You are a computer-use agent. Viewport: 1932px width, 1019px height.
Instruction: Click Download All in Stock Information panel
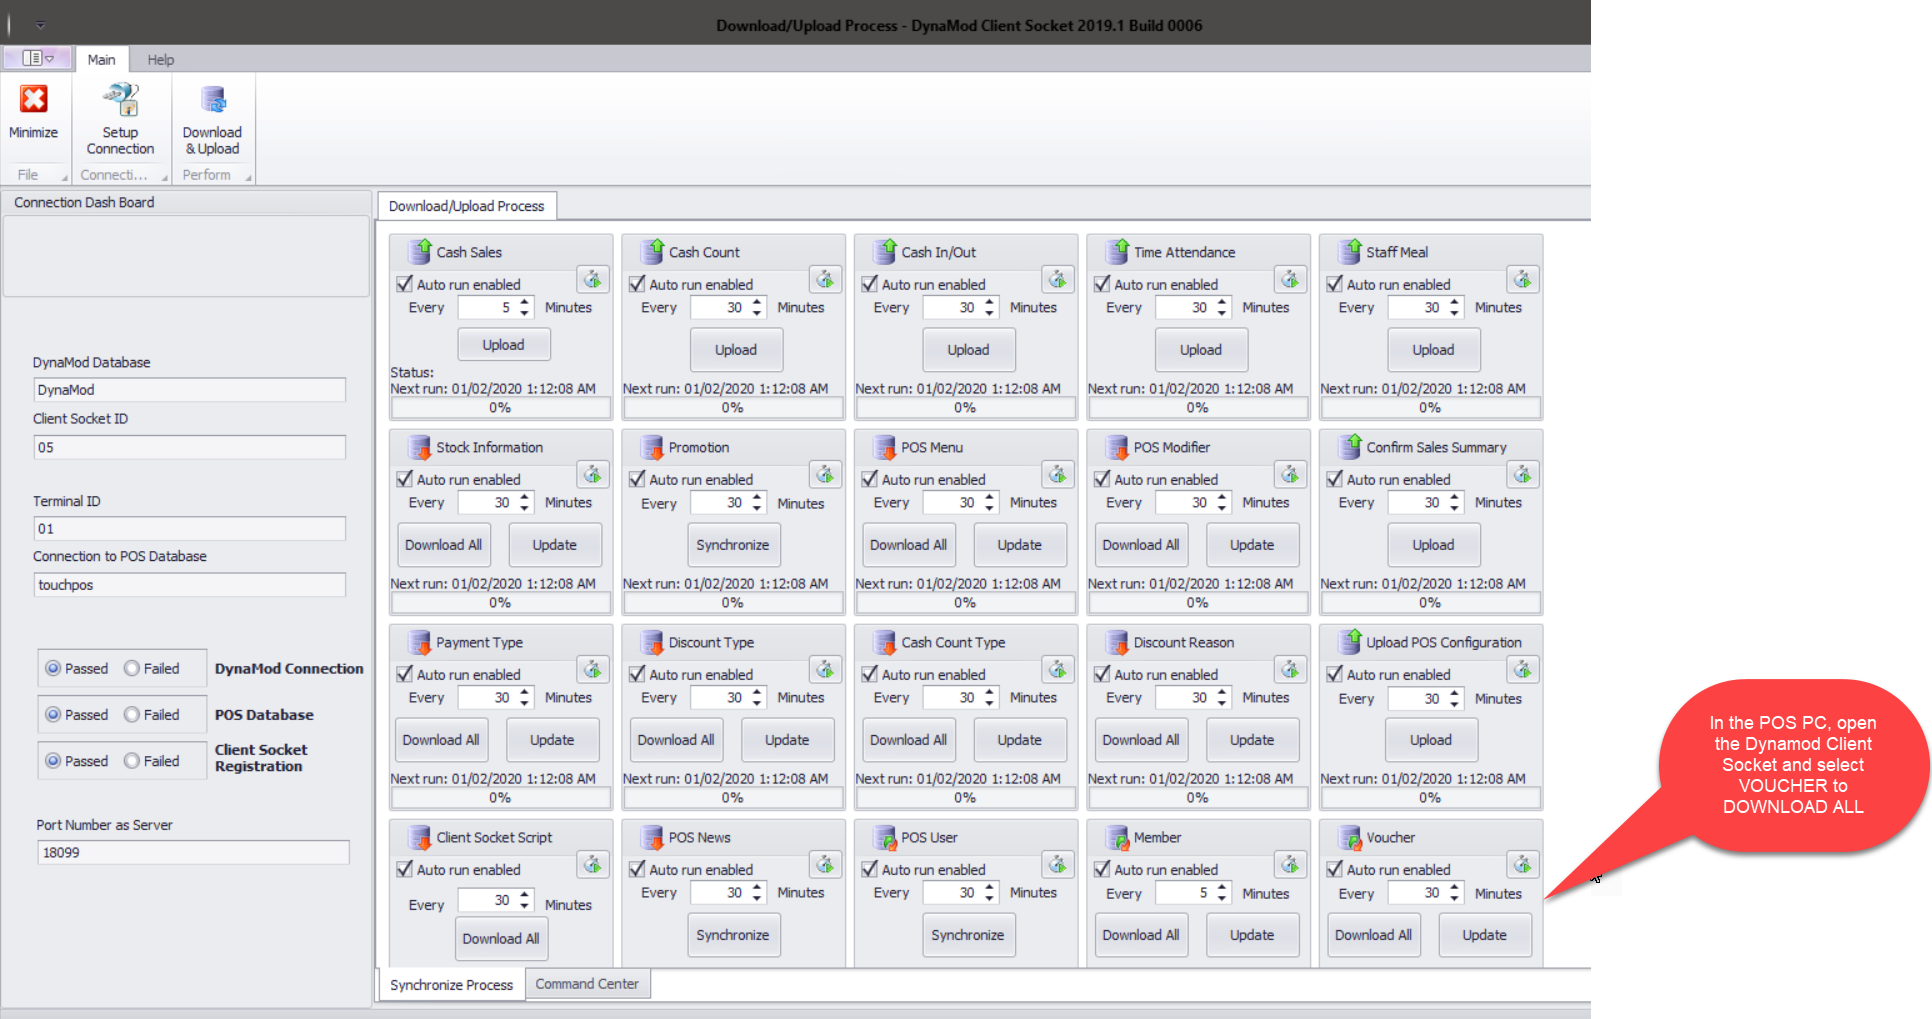444,545
